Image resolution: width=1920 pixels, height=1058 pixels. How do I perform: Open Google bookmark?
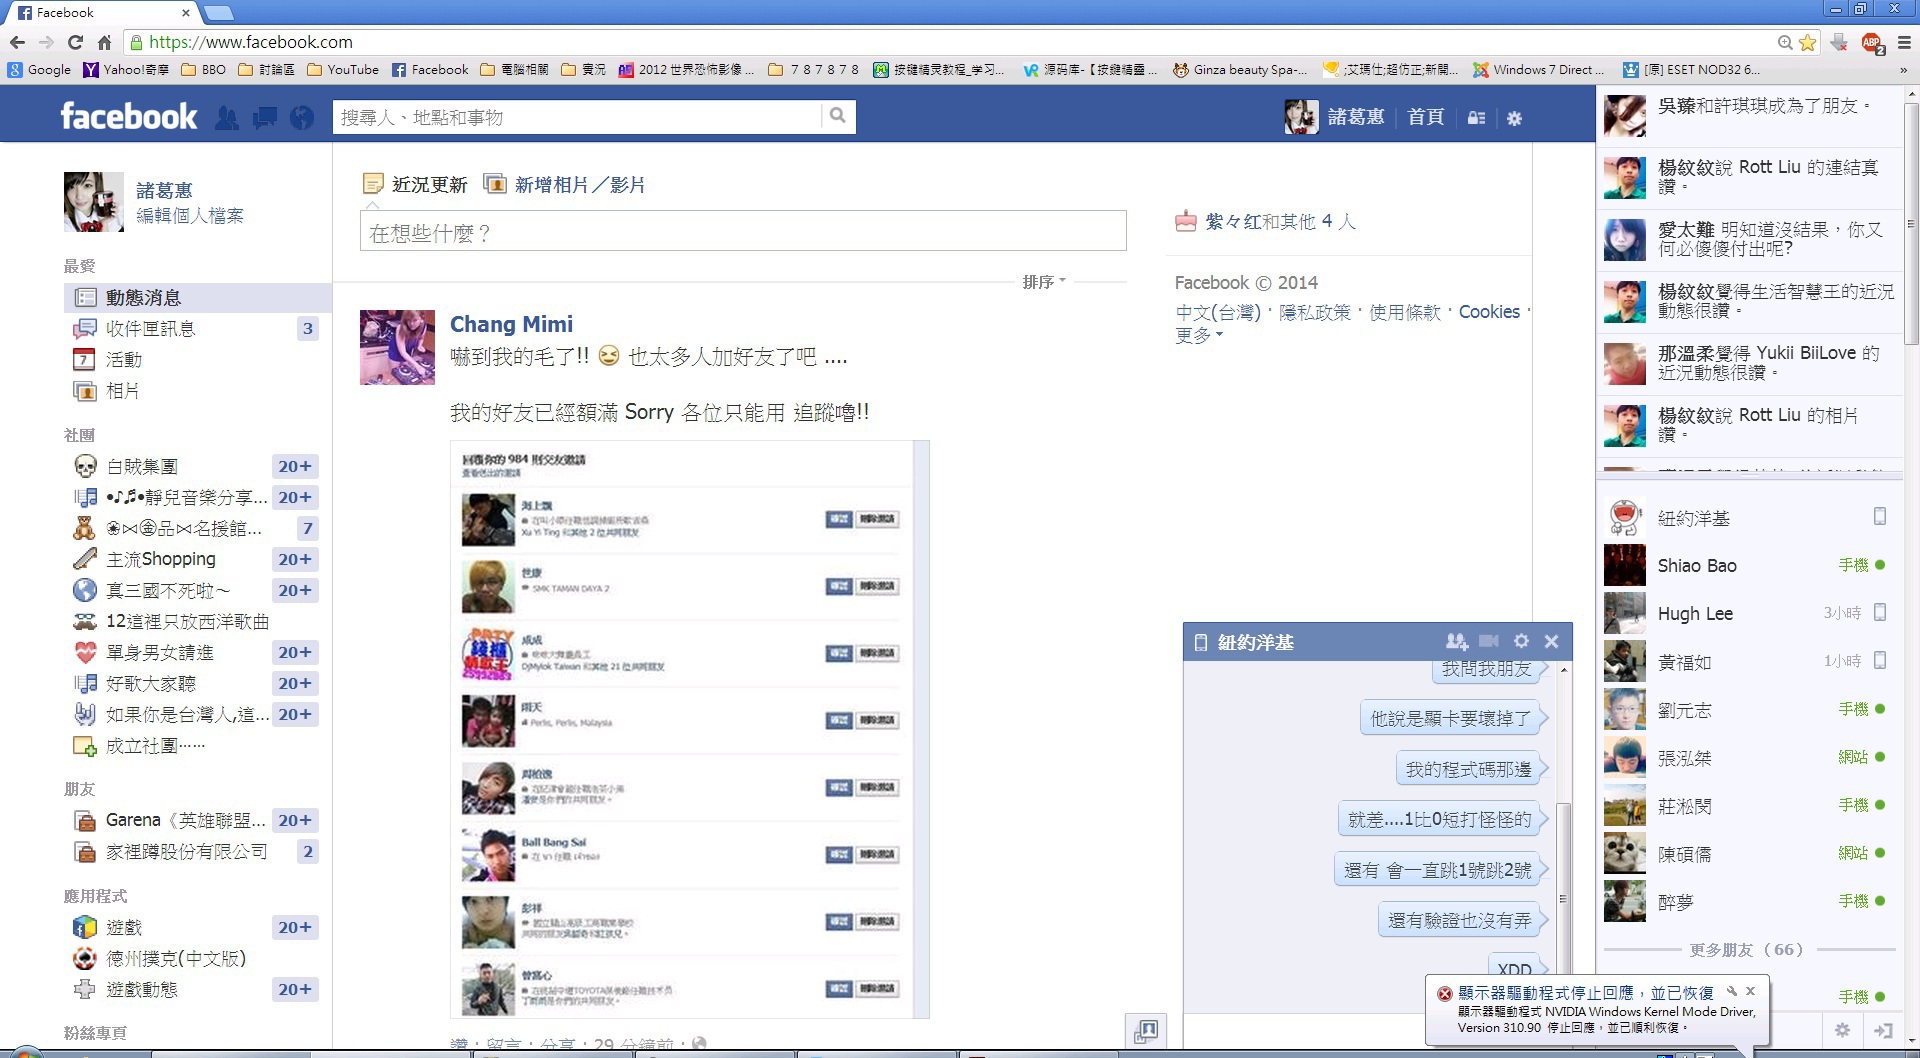[x=39, y=69]
